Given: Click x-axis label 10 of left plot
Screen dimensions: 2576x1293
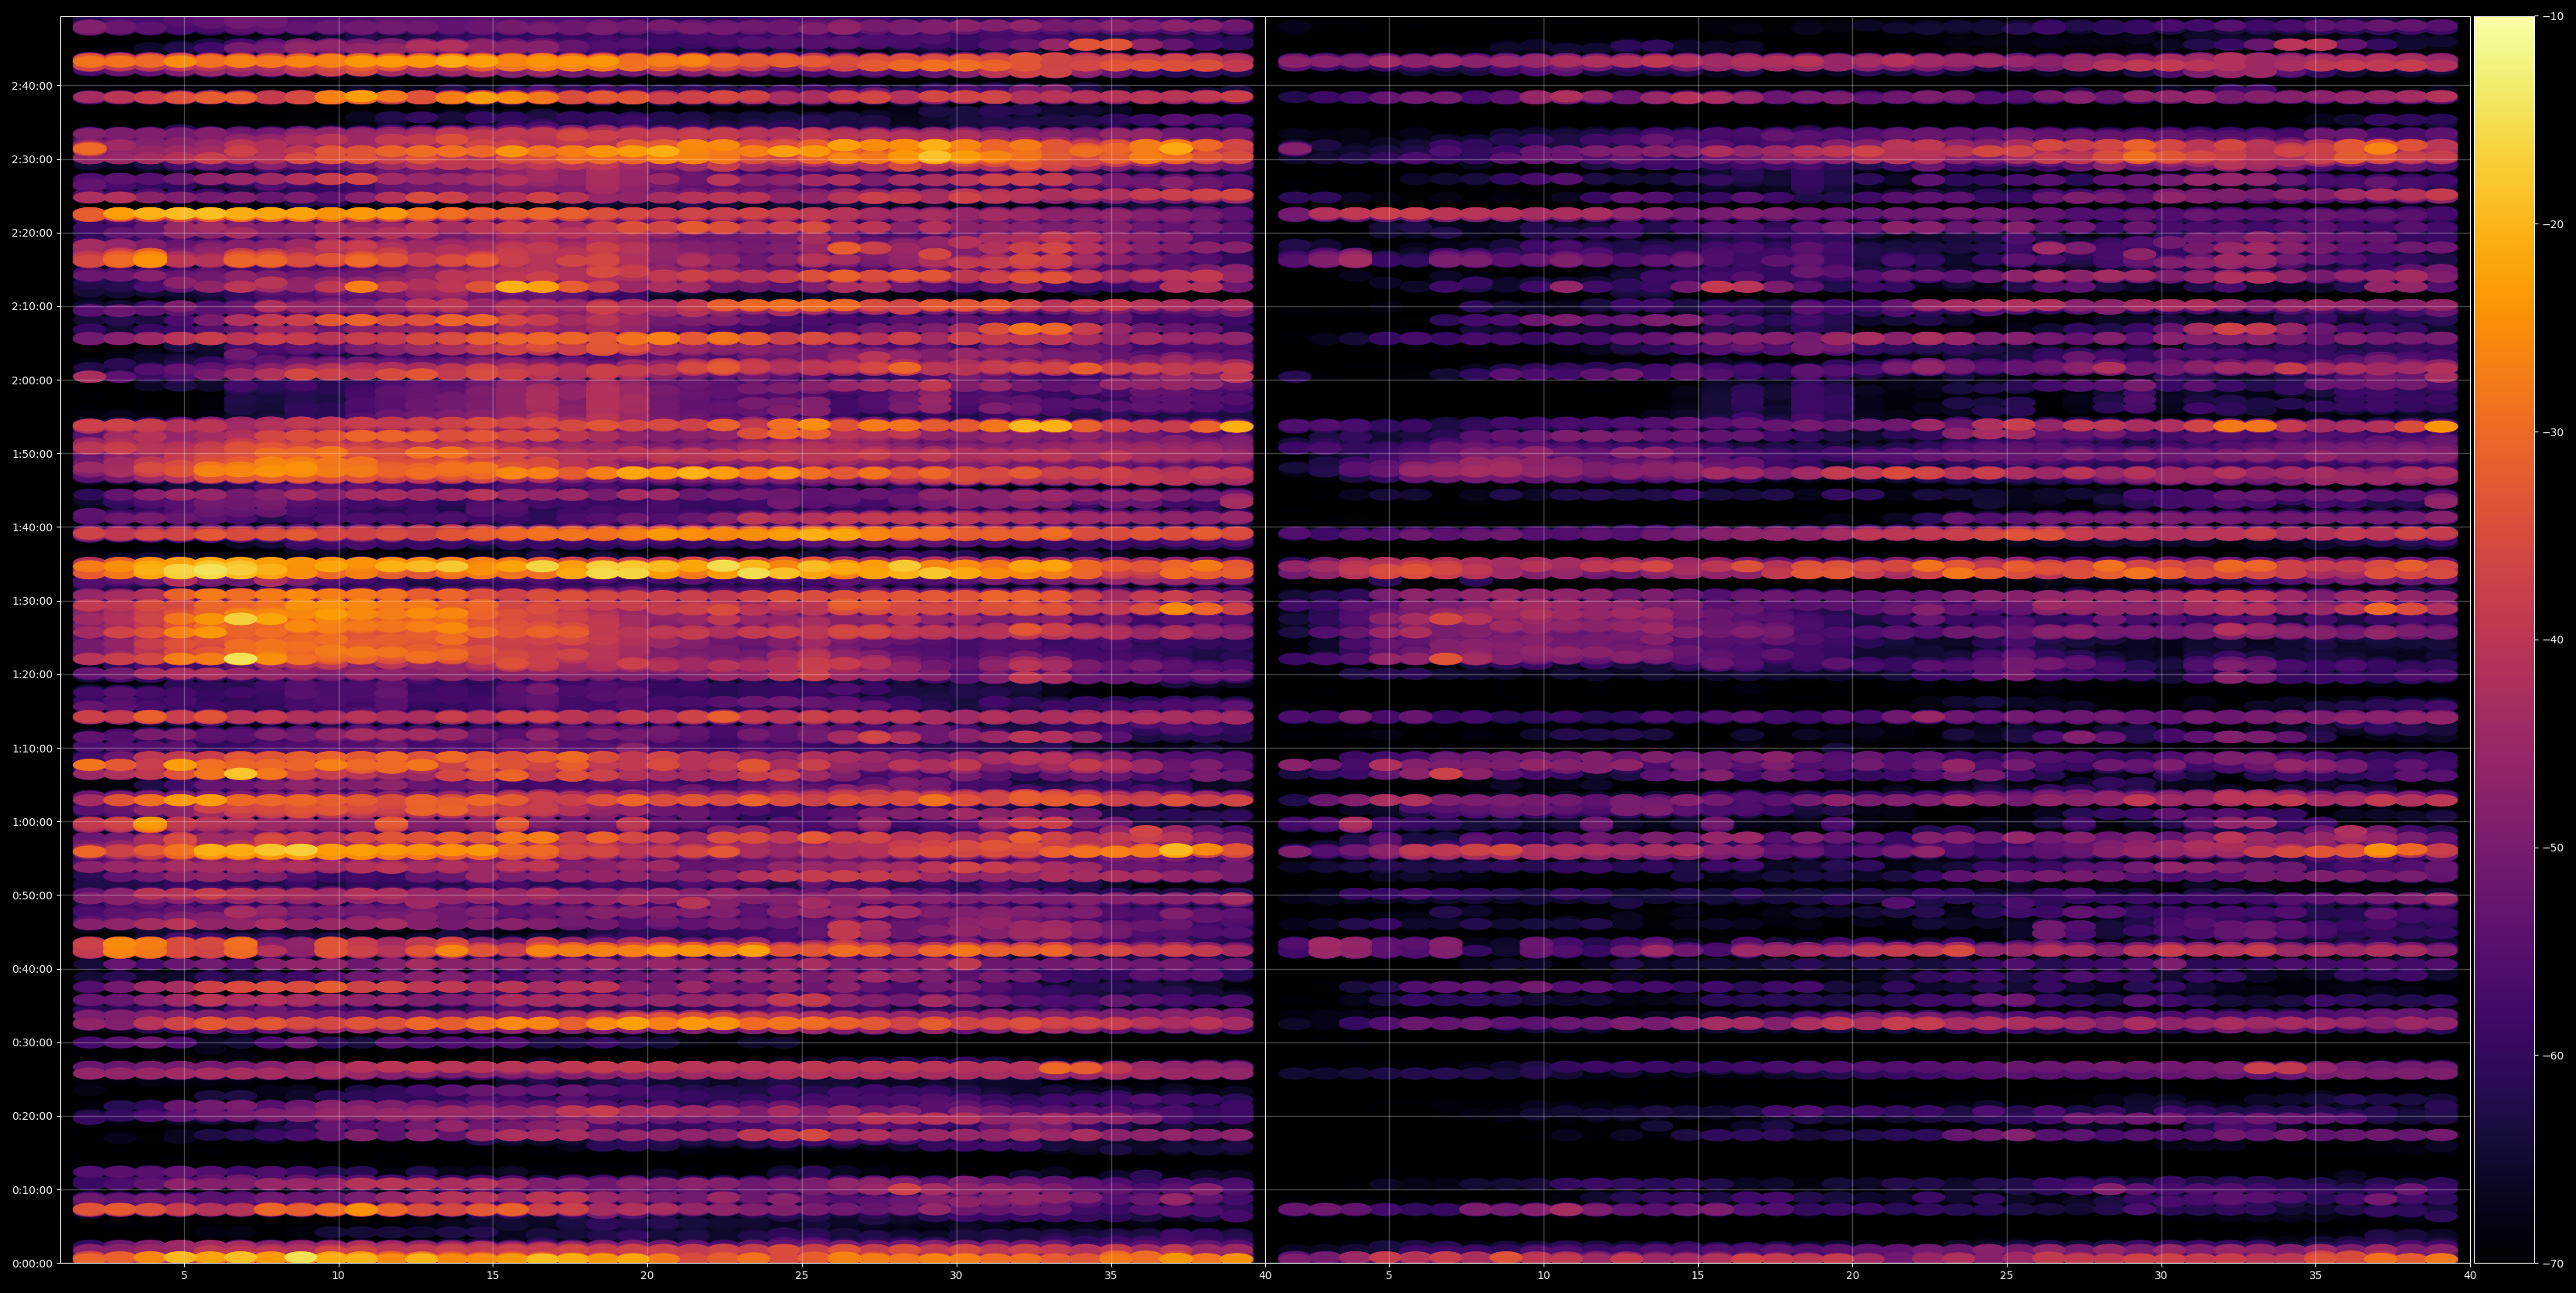Looking at the screenshot, I should click(338, 1276).
